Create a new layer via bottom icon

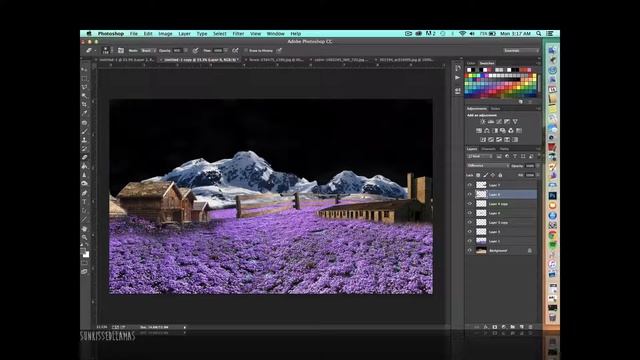[522, 327]
